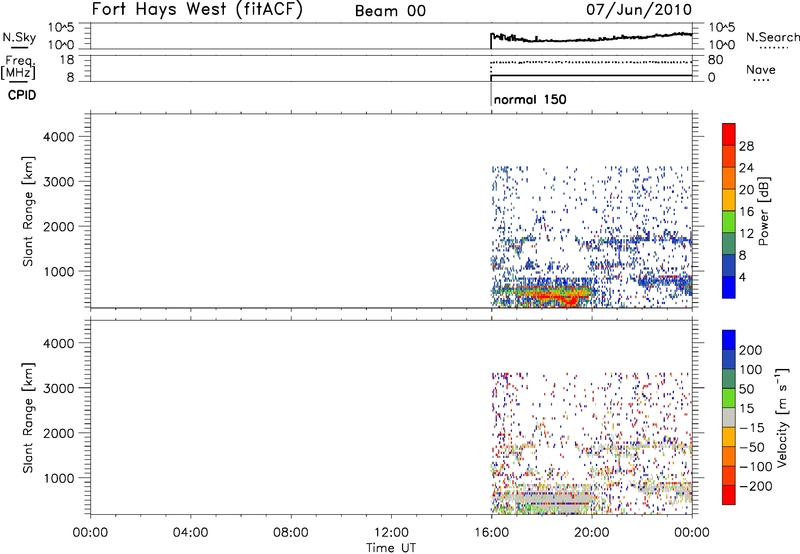Viewport: 800px width, 554px height.
Task: Click the "08:00" time tick label
Action: click(290, 533)
